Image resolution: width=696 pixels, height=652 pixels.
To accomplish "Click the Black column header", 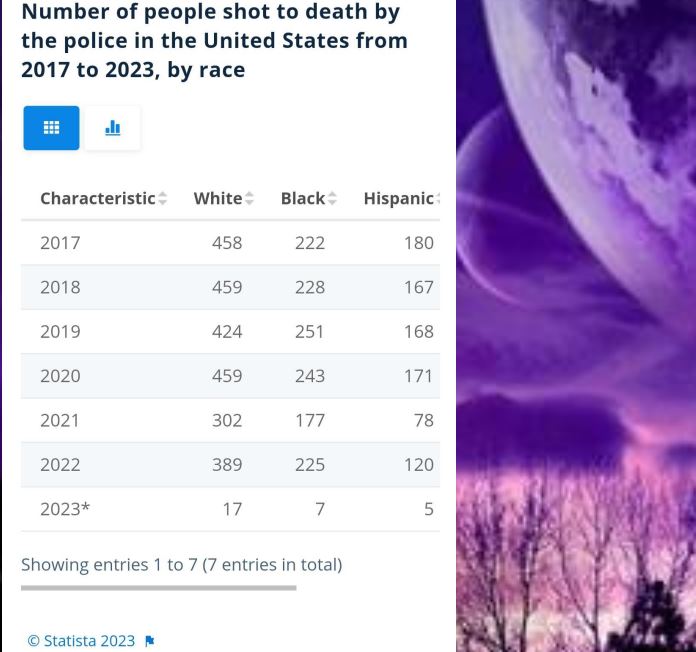I will click(303, 198).
